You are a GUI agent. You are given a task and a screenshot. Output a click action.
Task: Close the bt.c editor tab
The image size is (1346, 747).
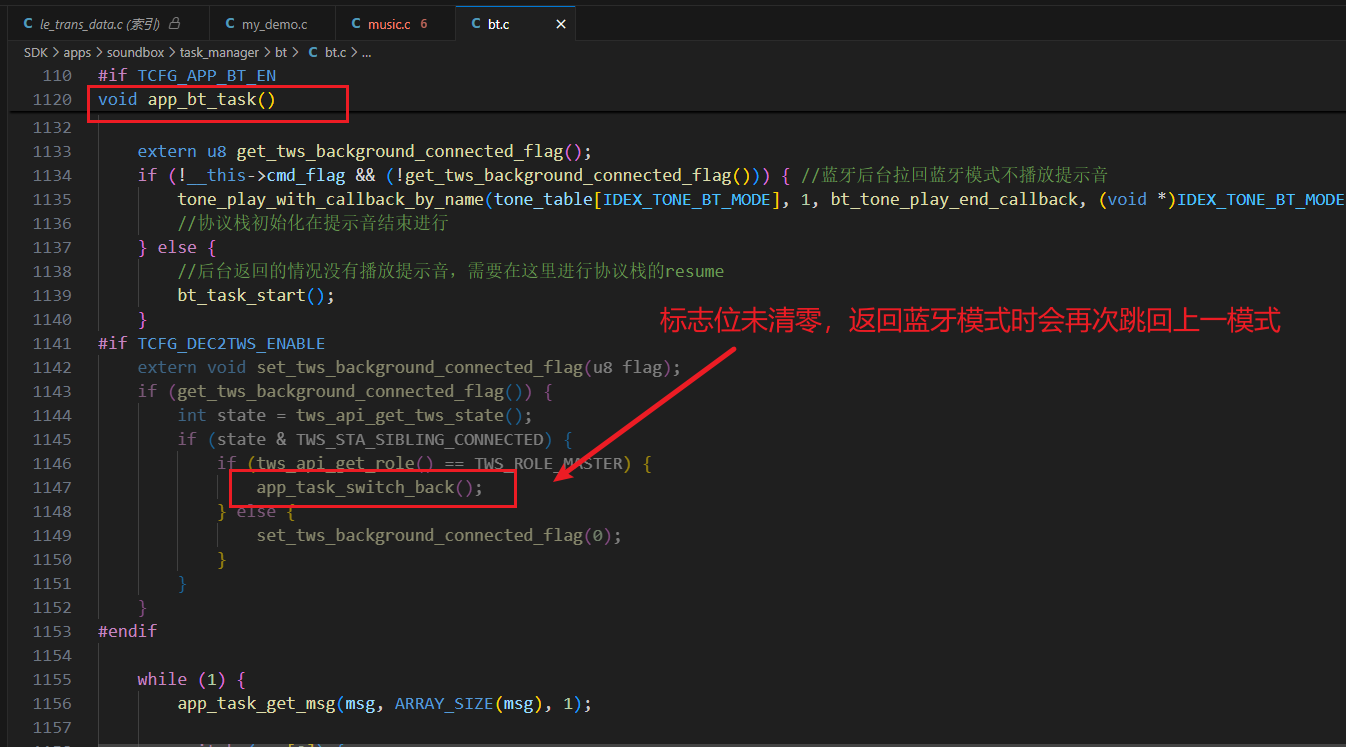(x=561, y=24)
